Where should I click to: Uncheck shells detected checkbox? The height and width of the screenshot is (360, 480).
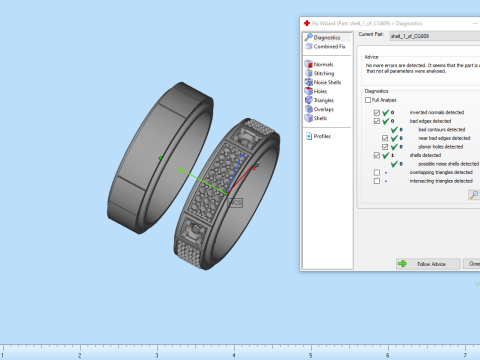(377, 155)
